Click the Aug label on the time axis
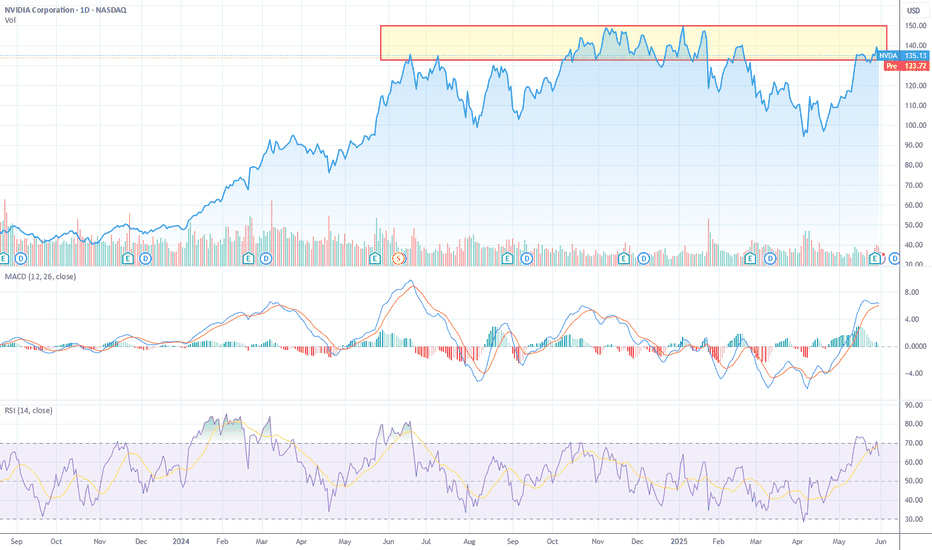The height and width of the screenshot is (550, 932). click(469, 542)
